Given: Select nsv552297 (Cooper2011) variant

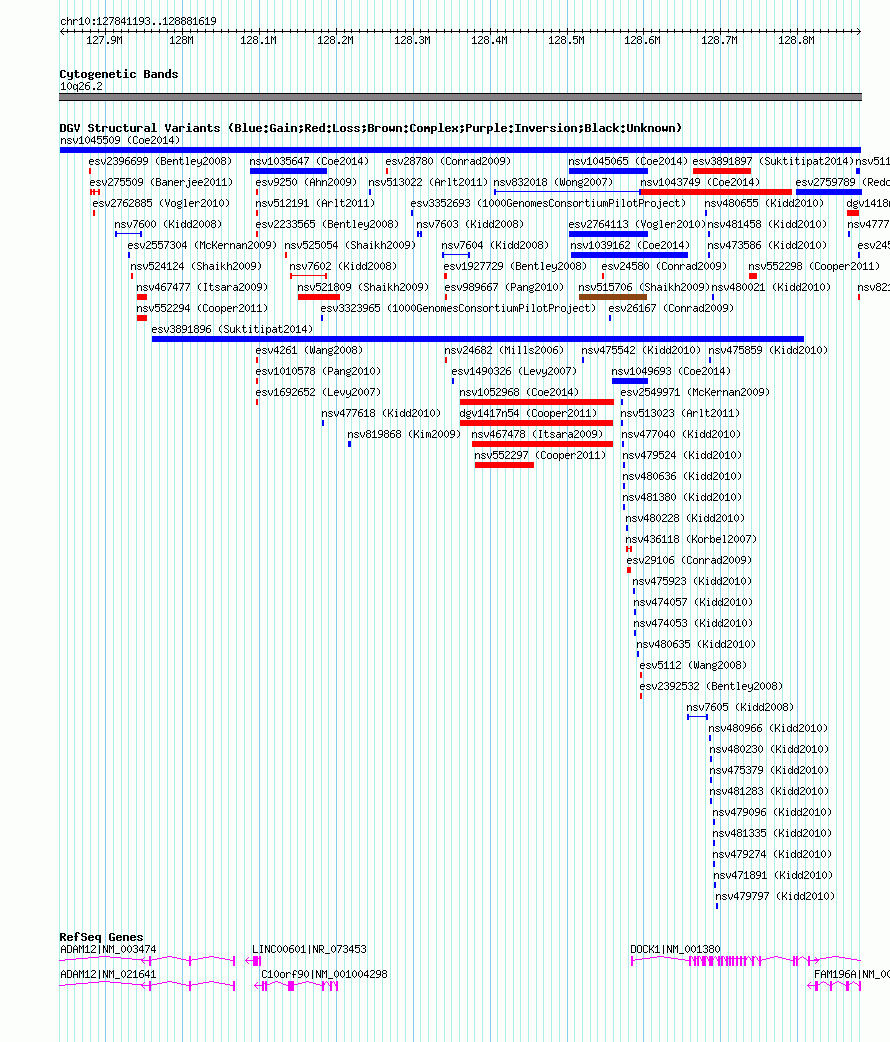Looking at the screenshot, I should (540, 456).
